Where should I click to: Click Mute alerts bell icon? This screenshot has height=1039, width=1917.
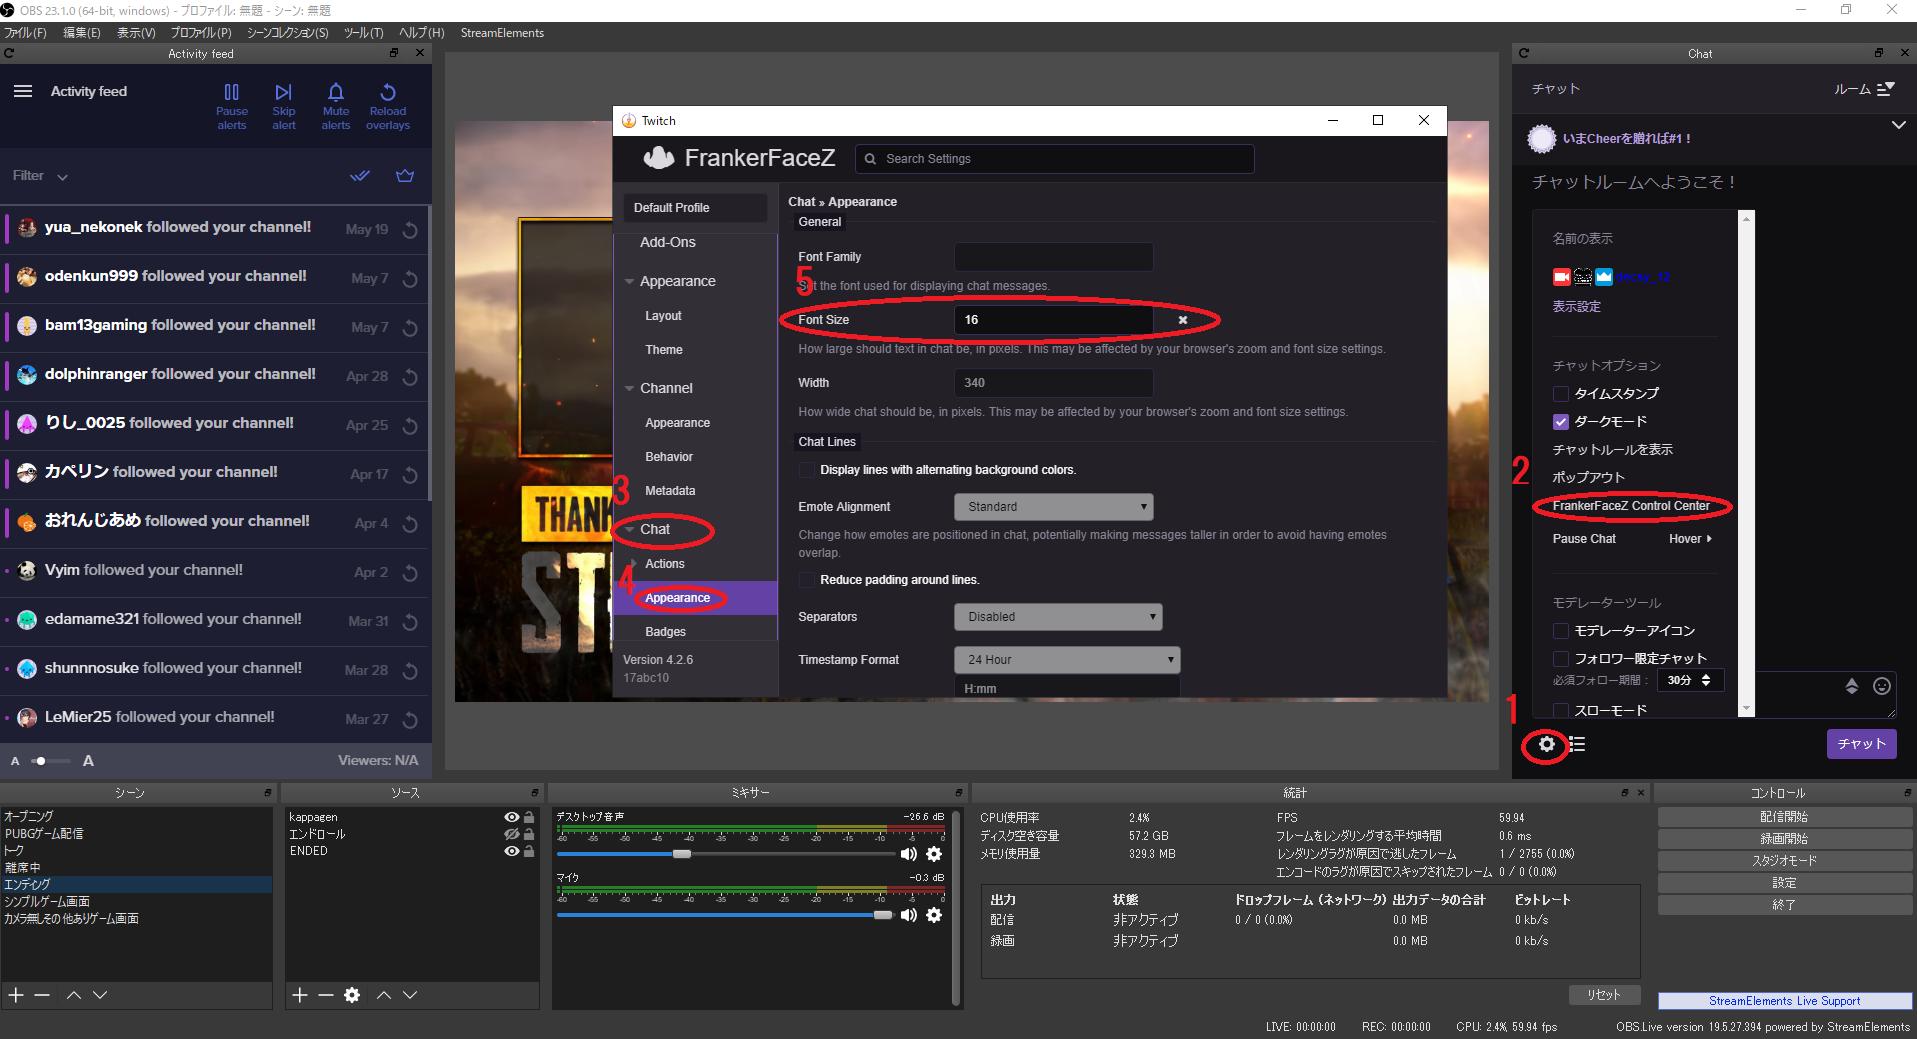pos(336,92)
